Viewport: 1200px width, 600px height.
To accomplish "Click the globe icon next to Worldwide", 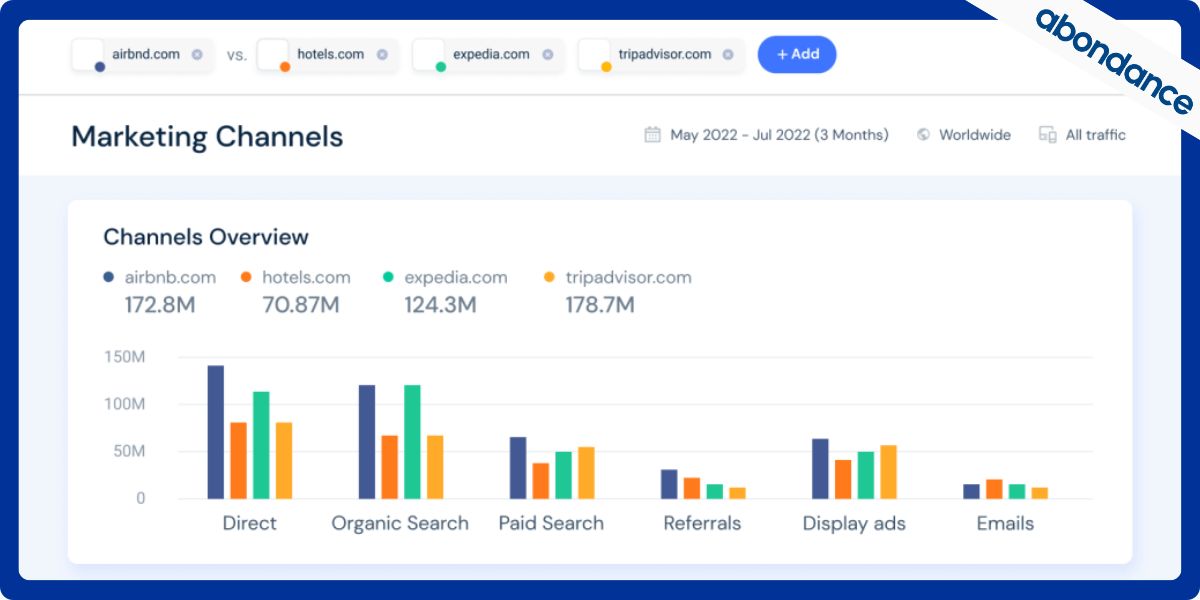I will pyautogui.click(x=923, y=135).
